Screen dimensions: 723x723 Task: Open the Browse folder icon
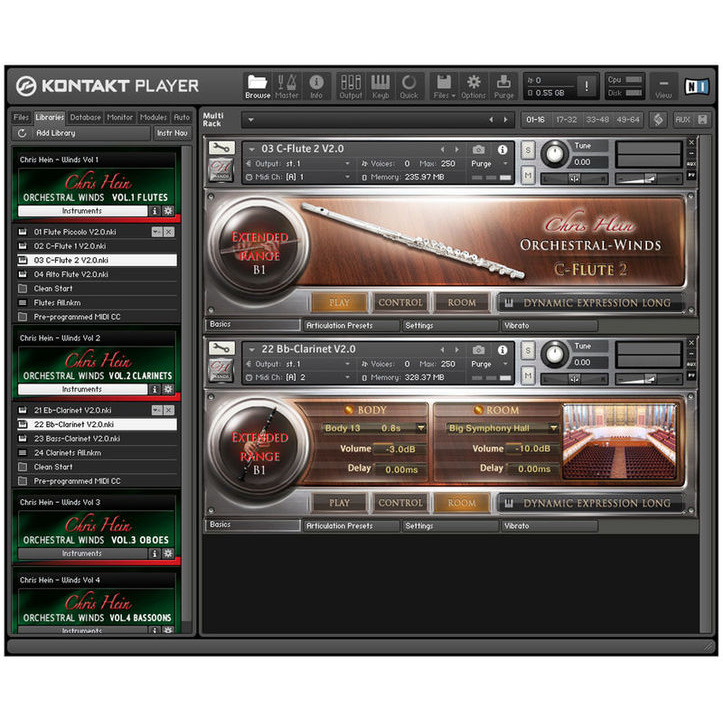[x=257, y=86]
